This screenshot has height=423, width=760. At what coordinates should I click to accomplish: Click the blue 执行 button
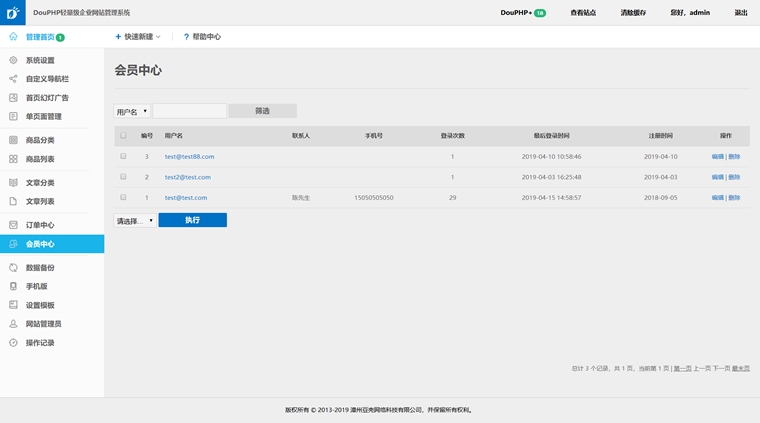point(192,220)
